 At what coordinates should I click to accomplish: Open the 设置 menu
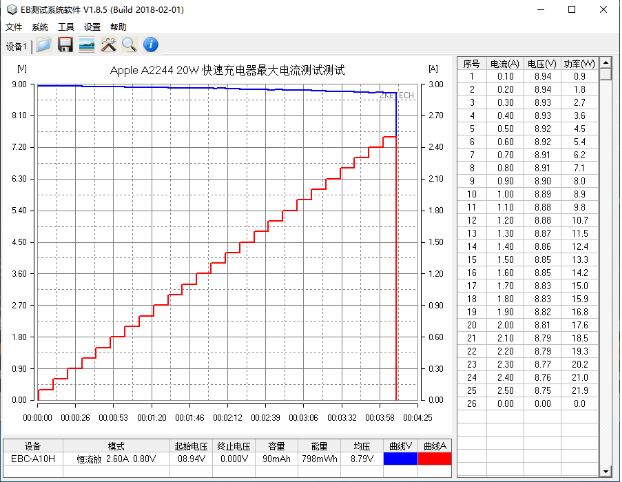click(x=92, y=27)
